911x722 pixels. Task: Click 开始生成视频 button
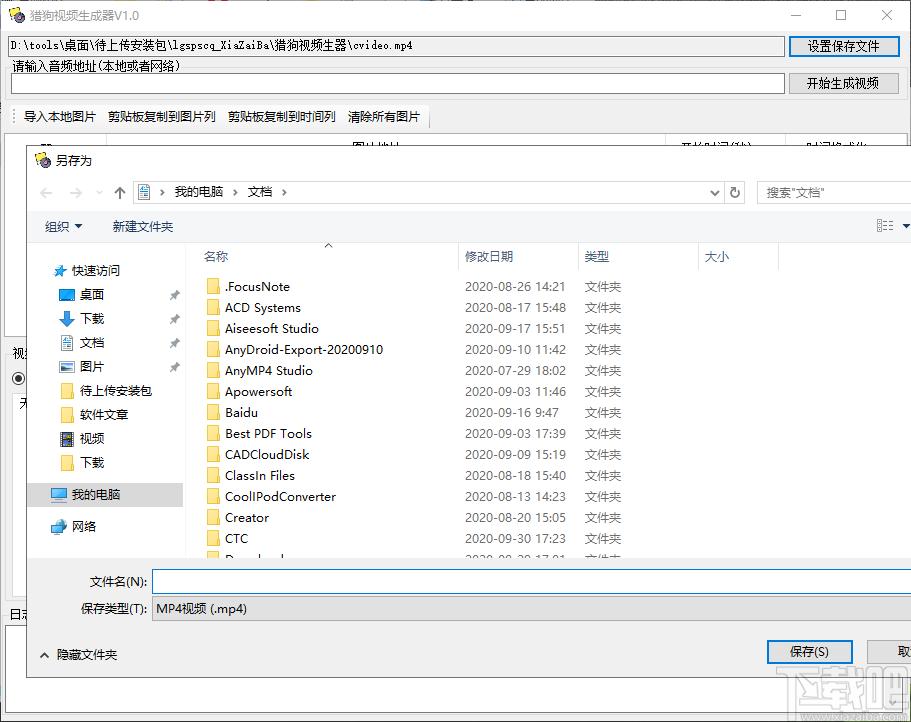pos(843,83)
